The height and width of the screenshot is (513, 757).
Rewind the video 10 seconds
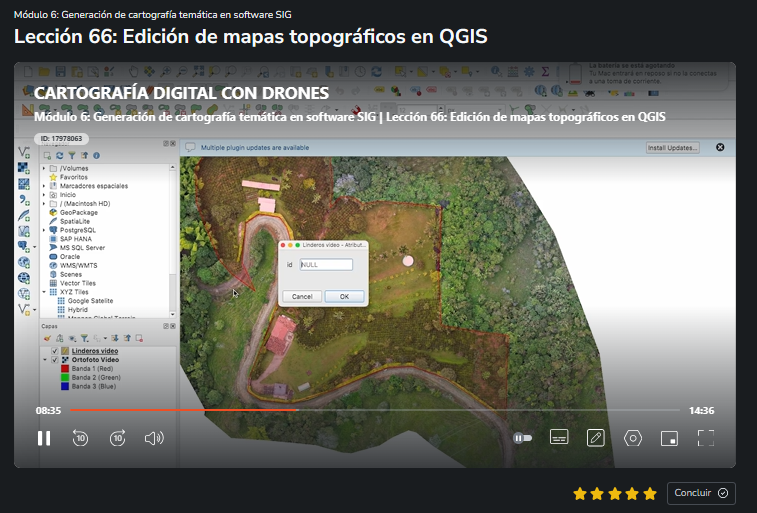point(81,438)
